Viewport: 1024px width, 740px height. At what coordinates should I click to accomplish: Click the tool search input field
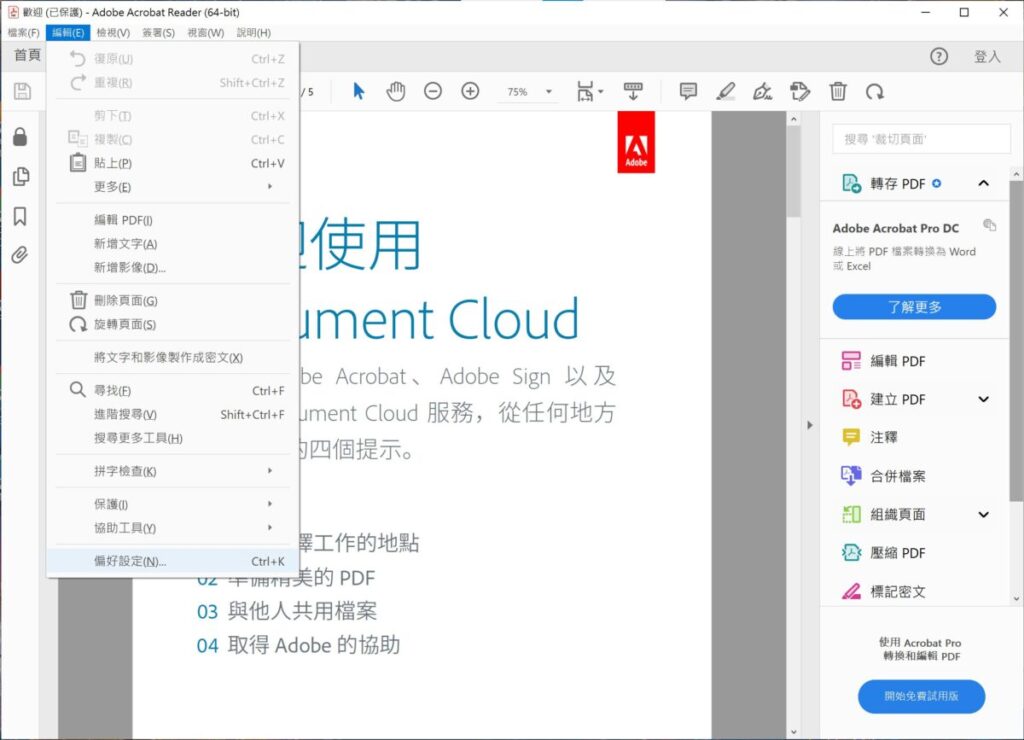921,139
